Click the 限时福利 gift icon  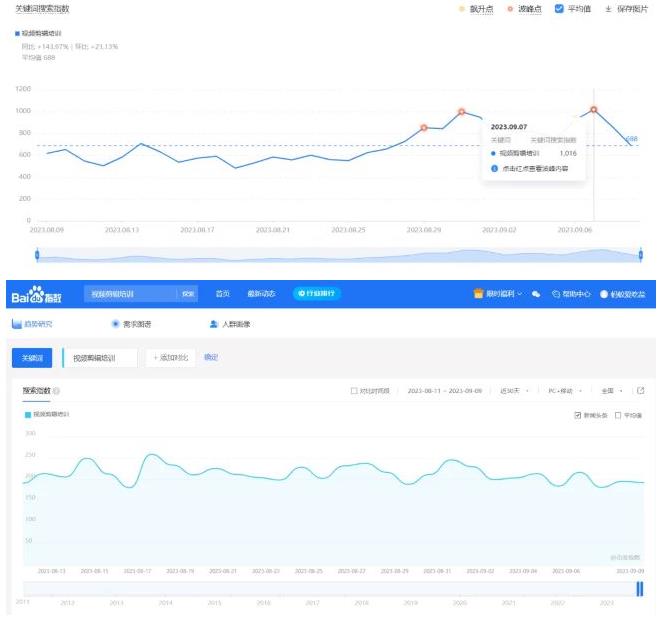point(479,294)
